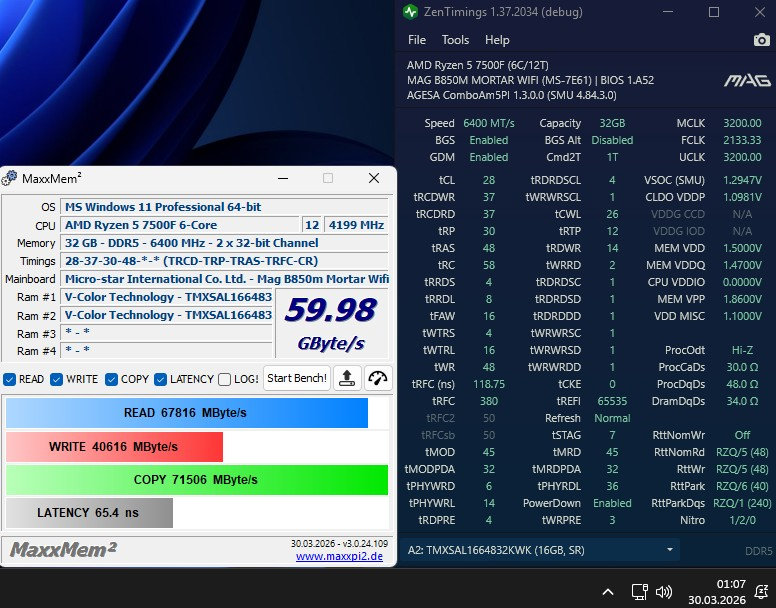Image resolution: width=776 pixels, height=608 pixels.
Task: Uncheck the LATENCY checkbox in MaxxMem
Action: pos(160,379)
